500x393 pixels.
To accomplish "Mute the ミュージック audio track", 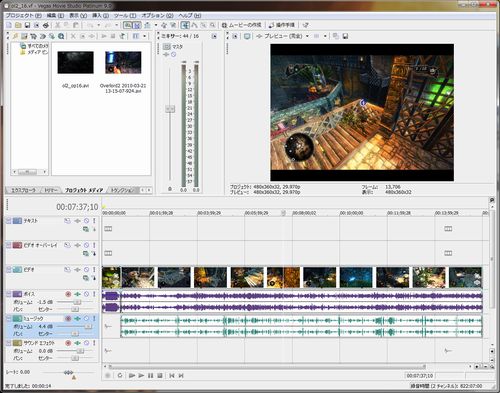I will (86, 318).
